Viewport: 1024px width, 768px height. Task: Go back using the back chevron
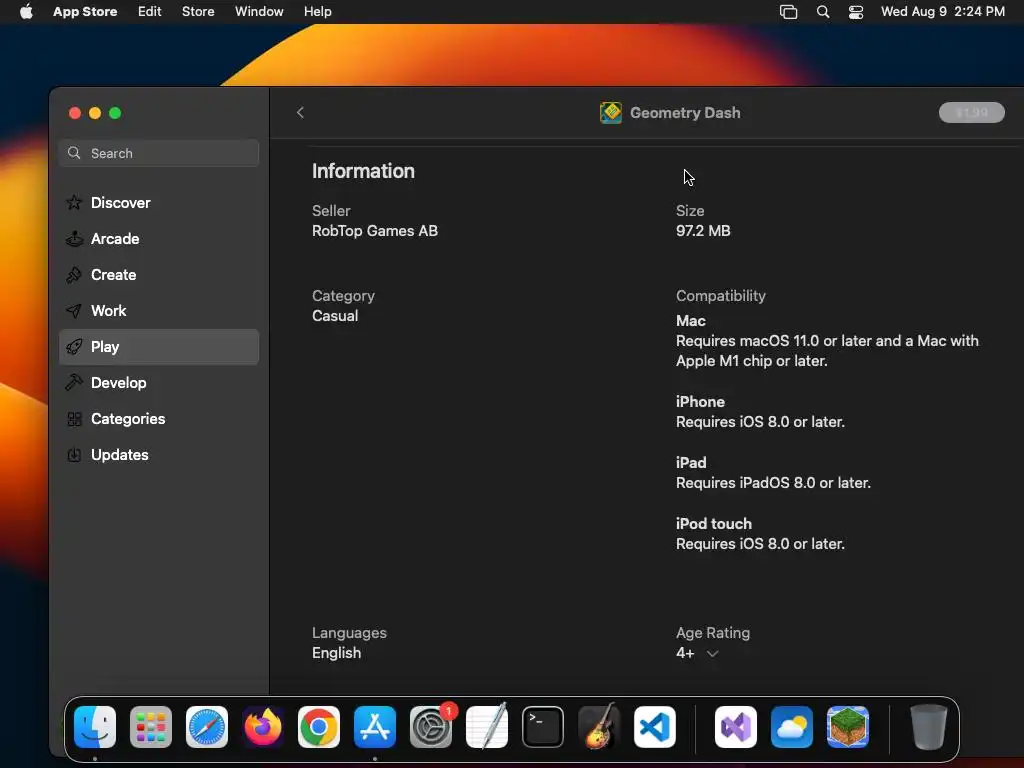point(300,112)
